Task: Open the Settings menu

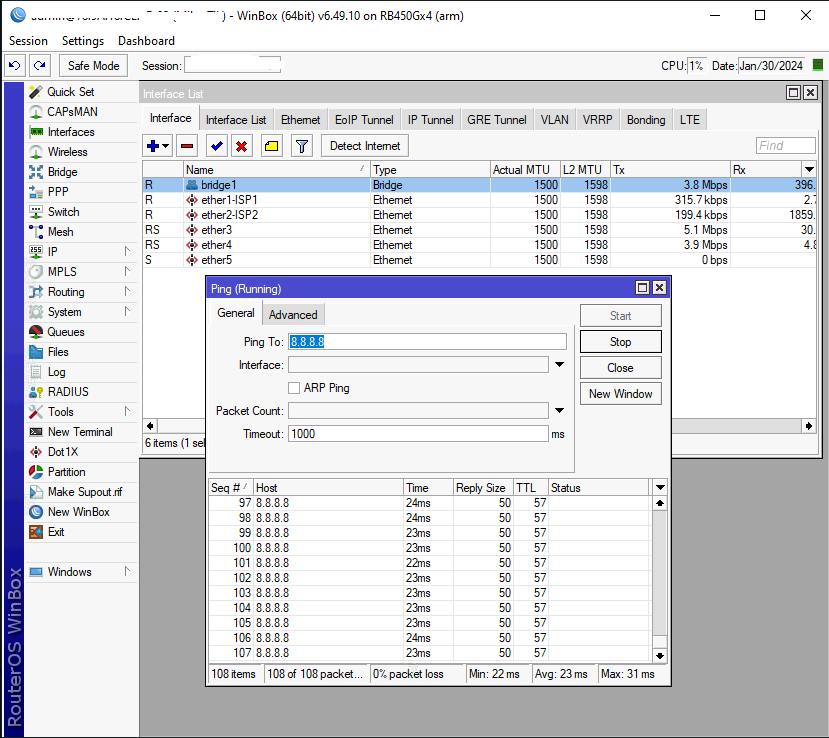Action: (83, 41)
